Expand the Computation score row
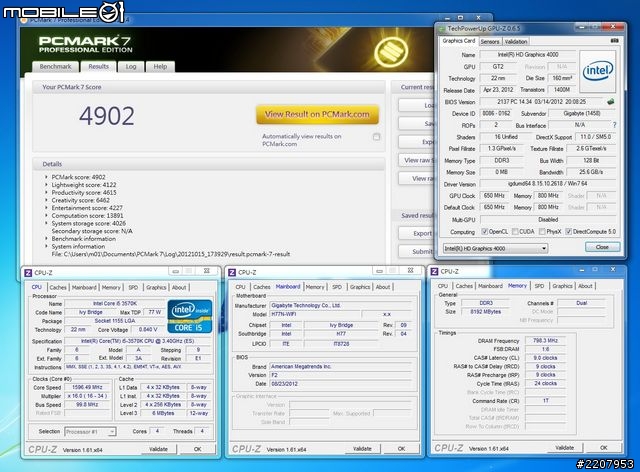640x472 pixels. tap(46, 216)
